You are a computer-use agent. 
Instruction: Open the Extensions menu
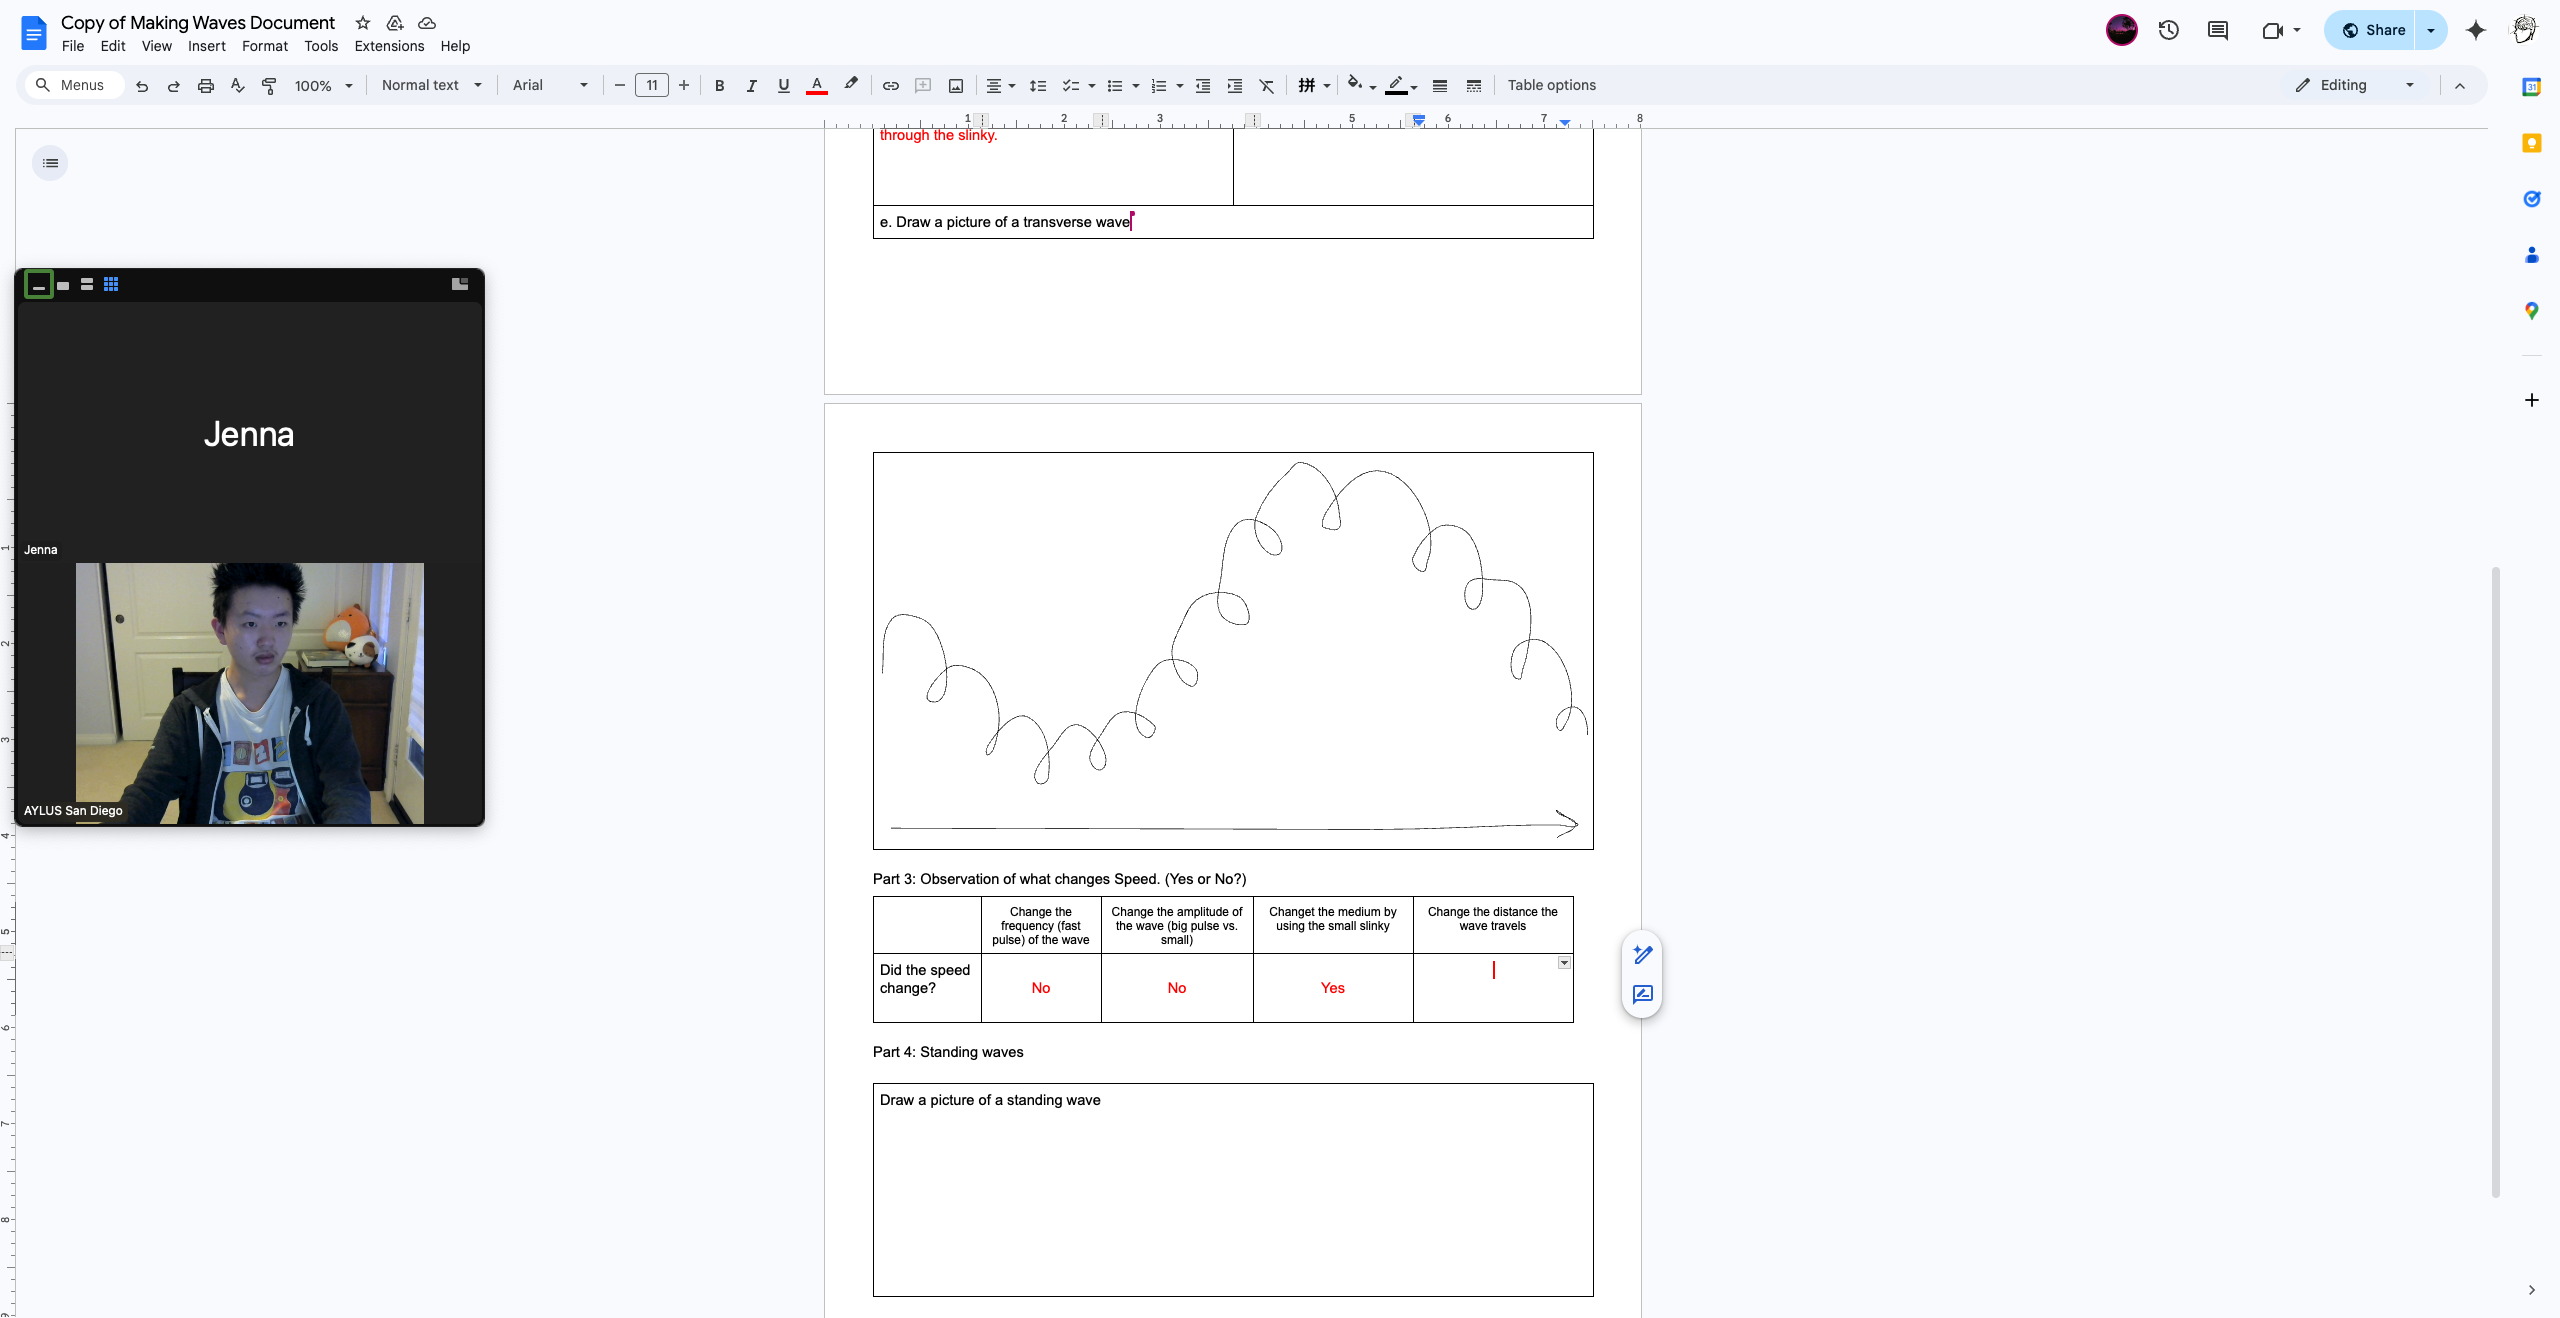[x=389, y=46]
